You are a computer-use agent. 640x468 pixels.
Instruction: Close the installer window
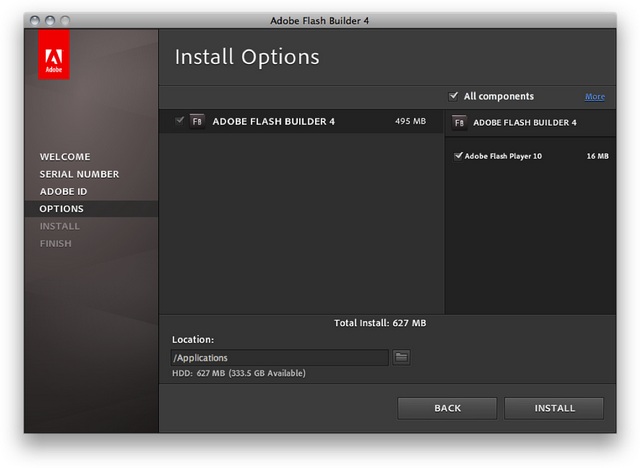[x=35, y=20]
